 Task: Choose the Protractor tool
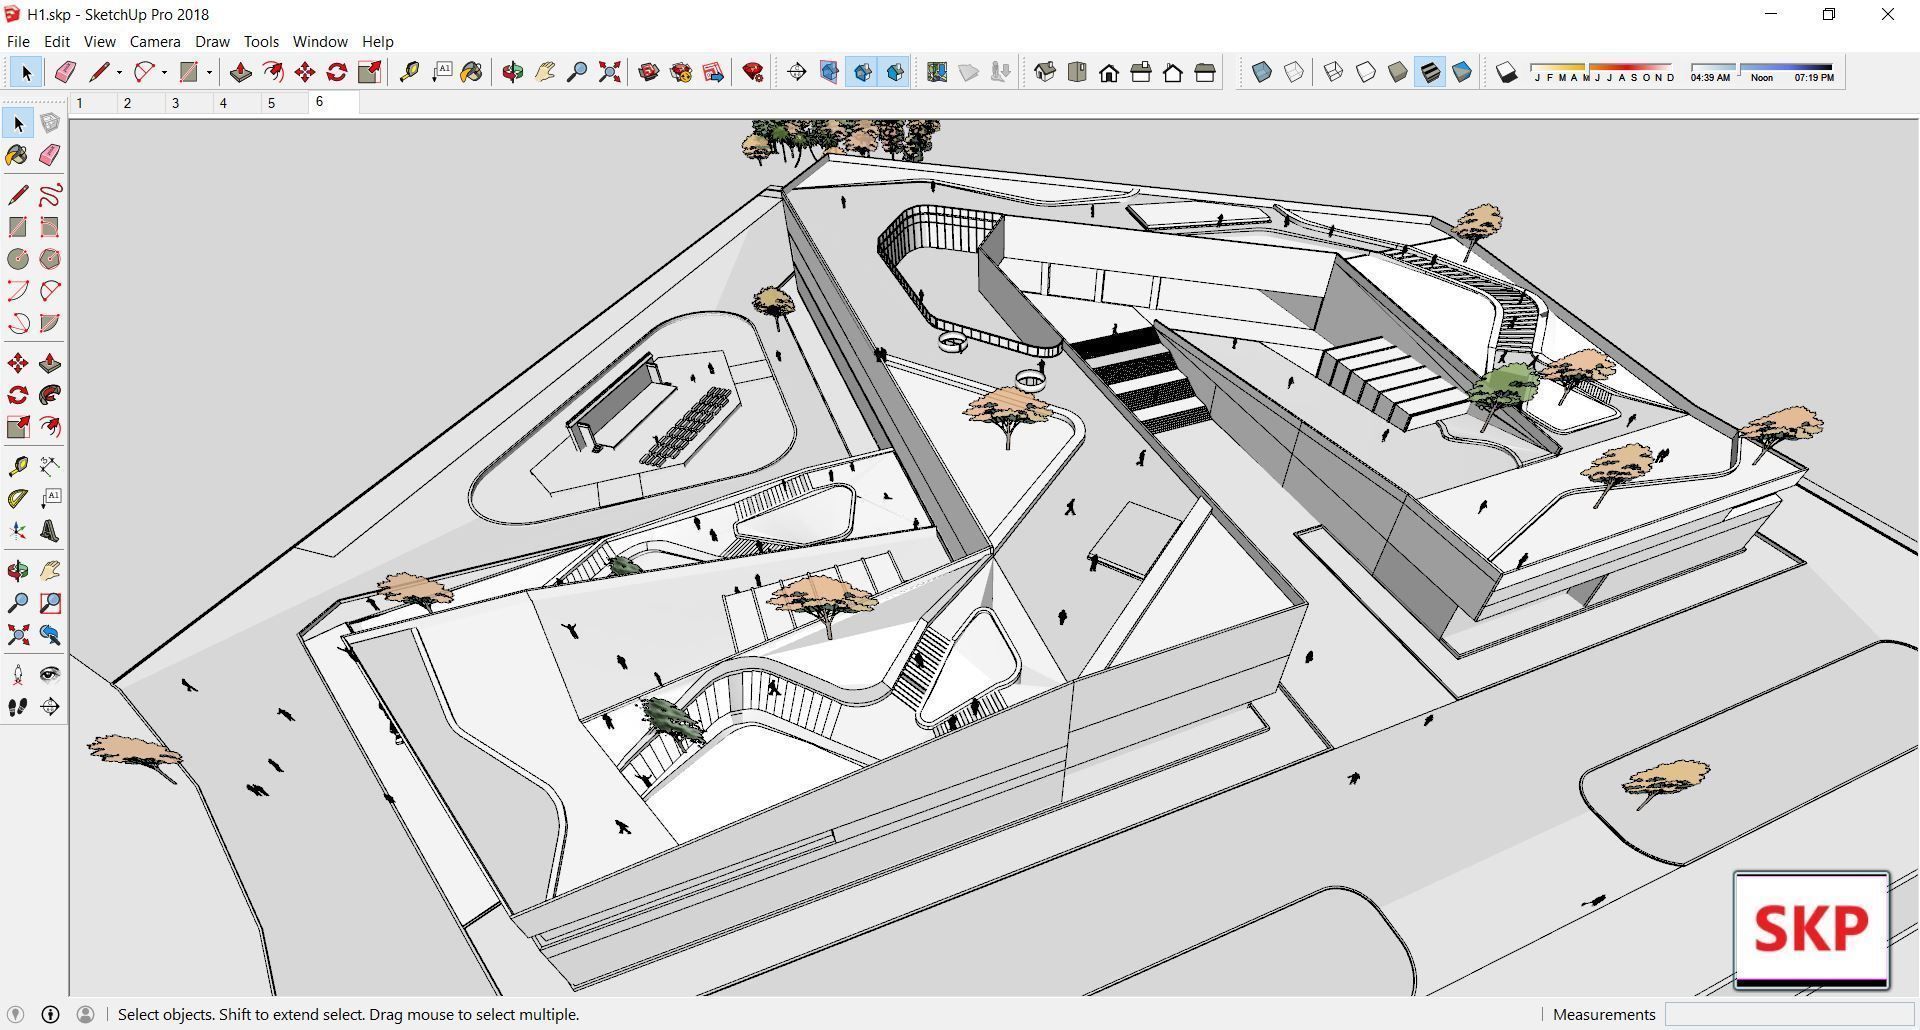[x=18, y=498]
